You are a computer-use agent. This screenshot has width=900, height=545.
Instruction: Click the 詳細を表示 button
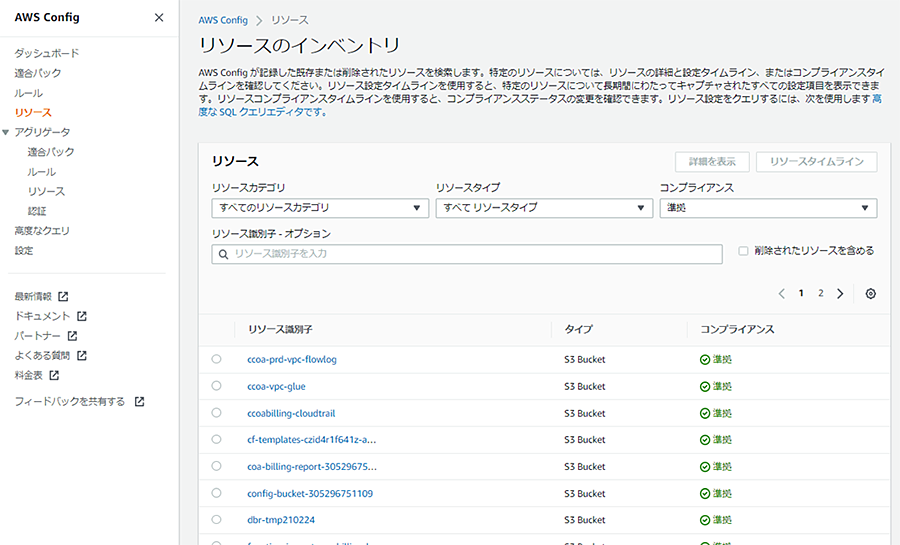[x=712, y=162]
